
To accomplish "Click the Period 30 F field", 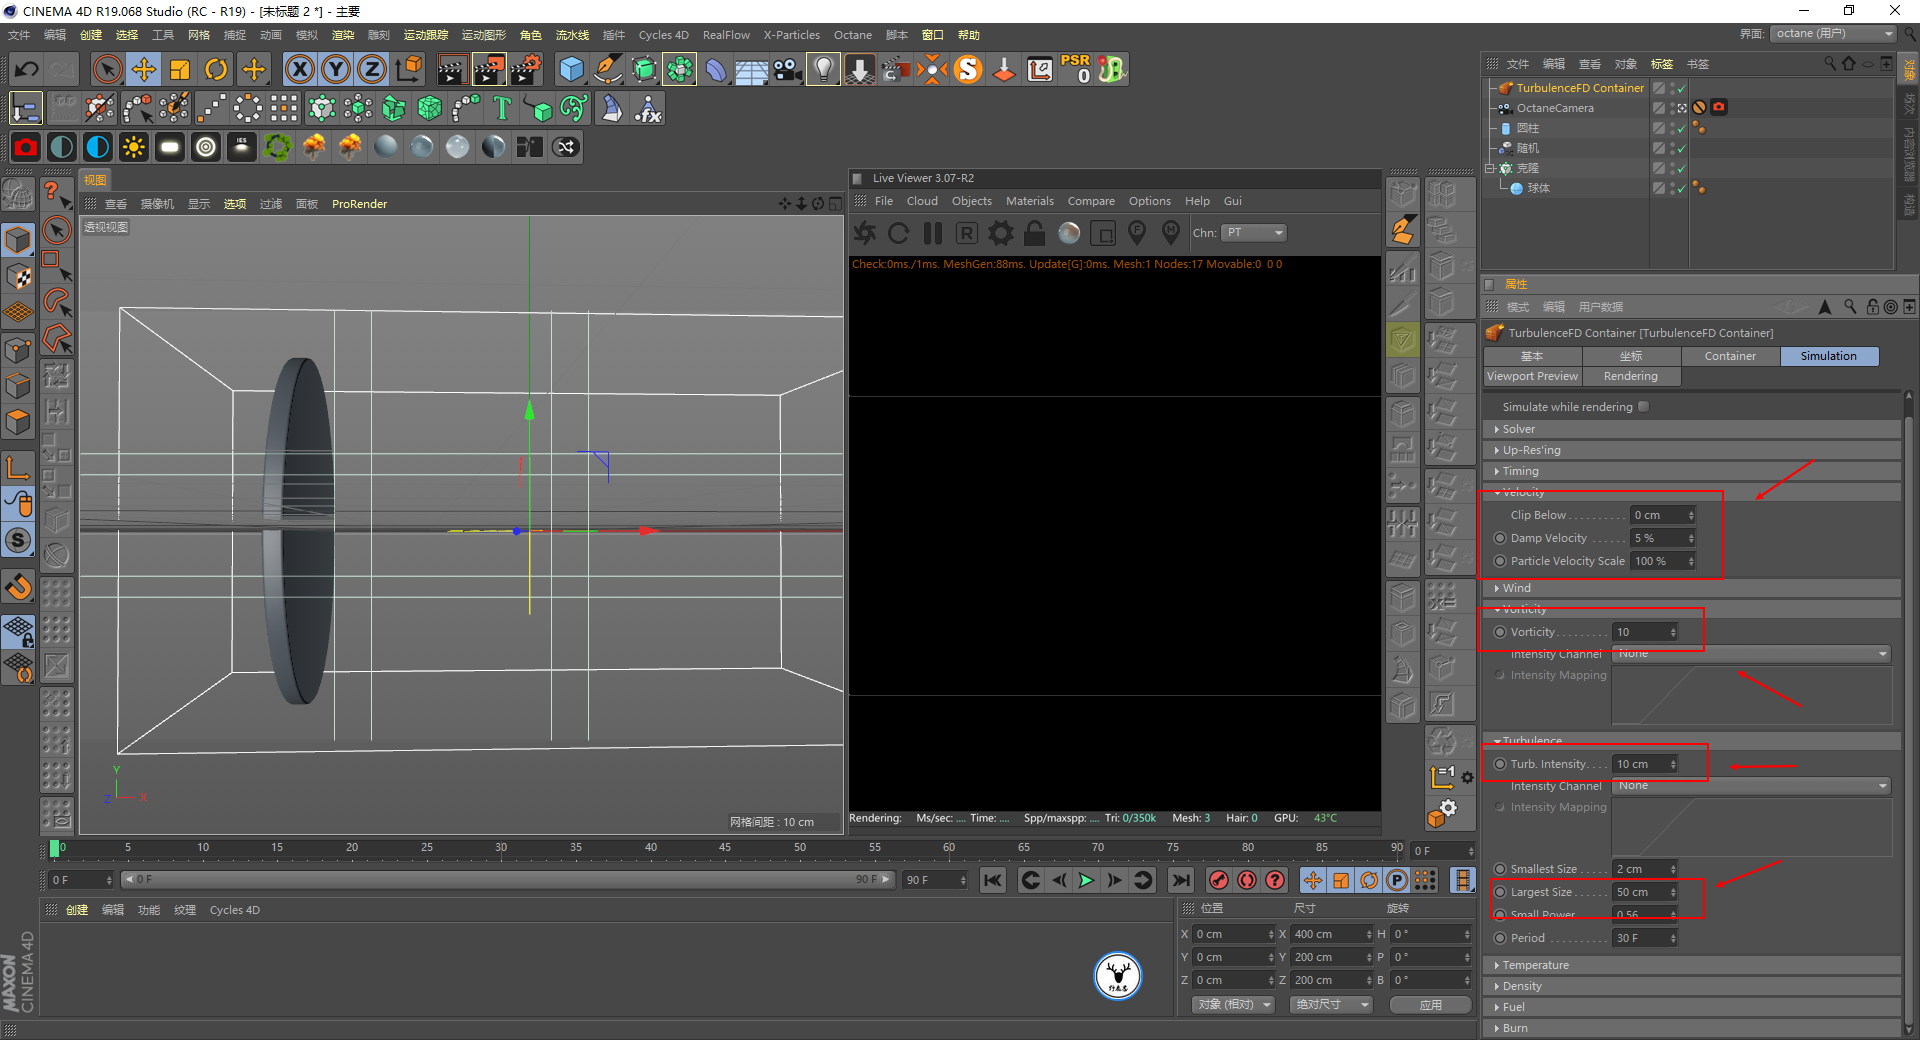I will pos(1644,938).
